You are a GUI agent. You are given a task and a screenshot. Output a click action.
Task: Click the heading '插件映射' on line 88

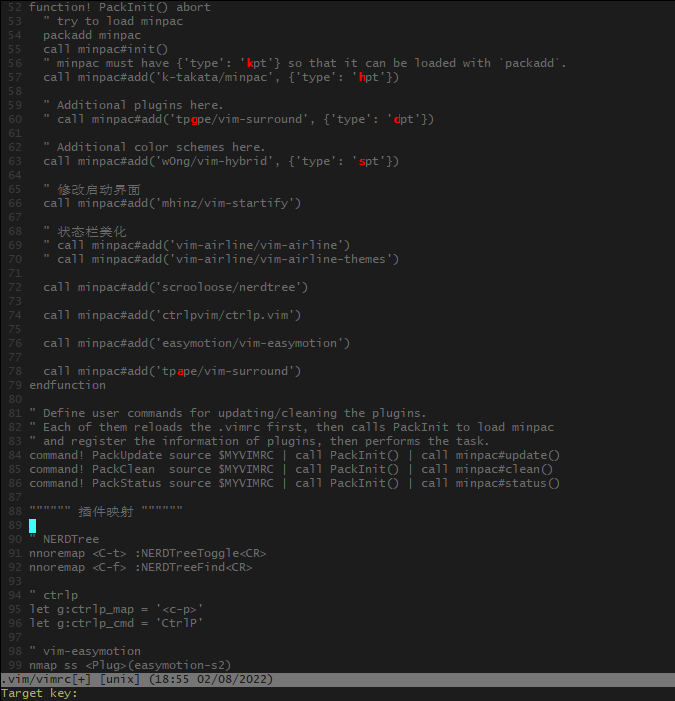pyautogui.click(x=106, y=511)
